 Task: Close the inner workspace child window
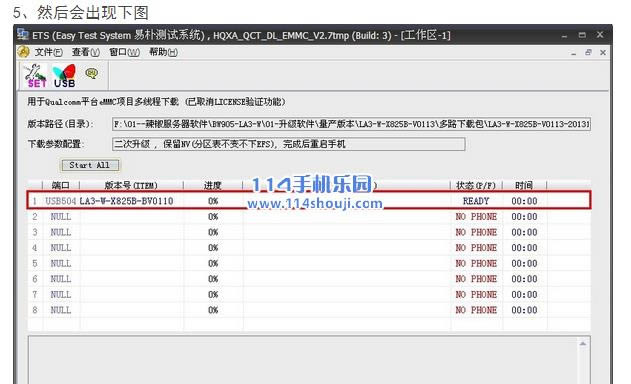(603, 52)
